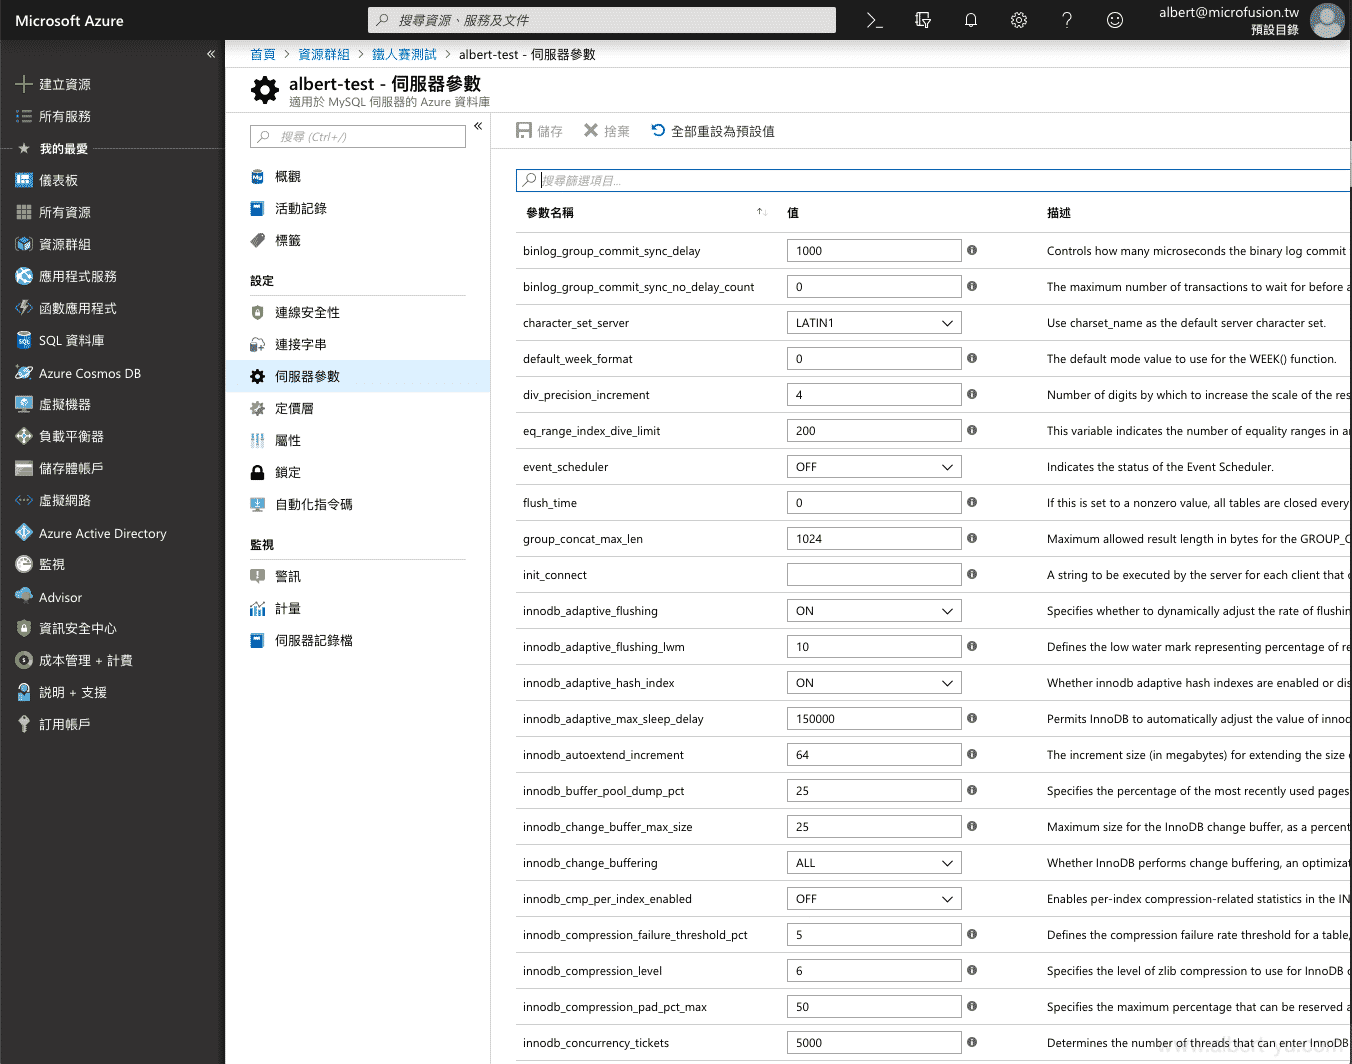This screenshot has height=1064, width=1352.
Task: Click the SQL 資料庫 icon
Action: point(24,340)
